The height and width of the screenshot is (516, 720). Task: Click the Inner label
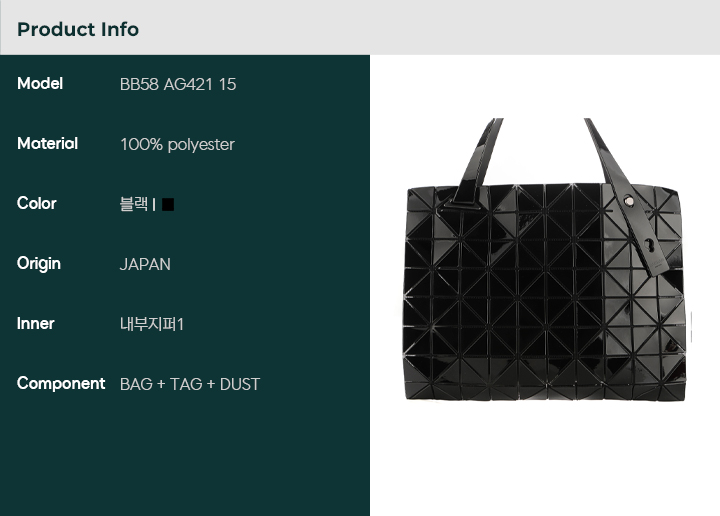pos(35,324)
